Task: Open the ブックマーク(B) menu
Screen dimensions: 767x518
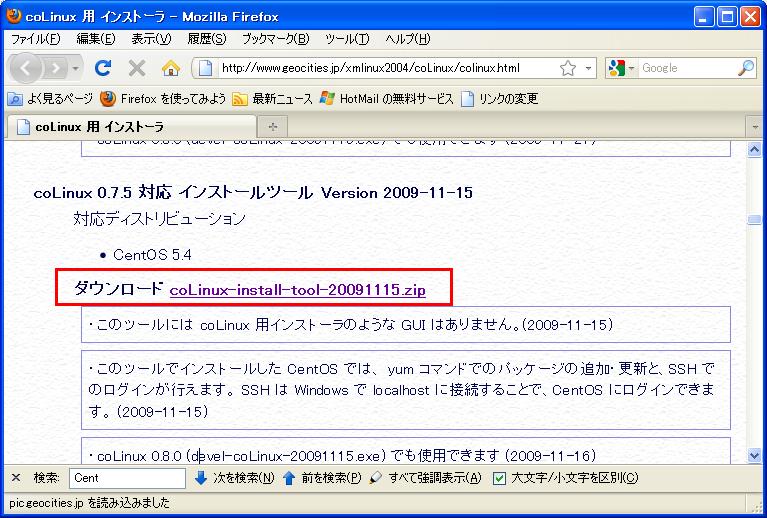Action: tap(275, 39)
